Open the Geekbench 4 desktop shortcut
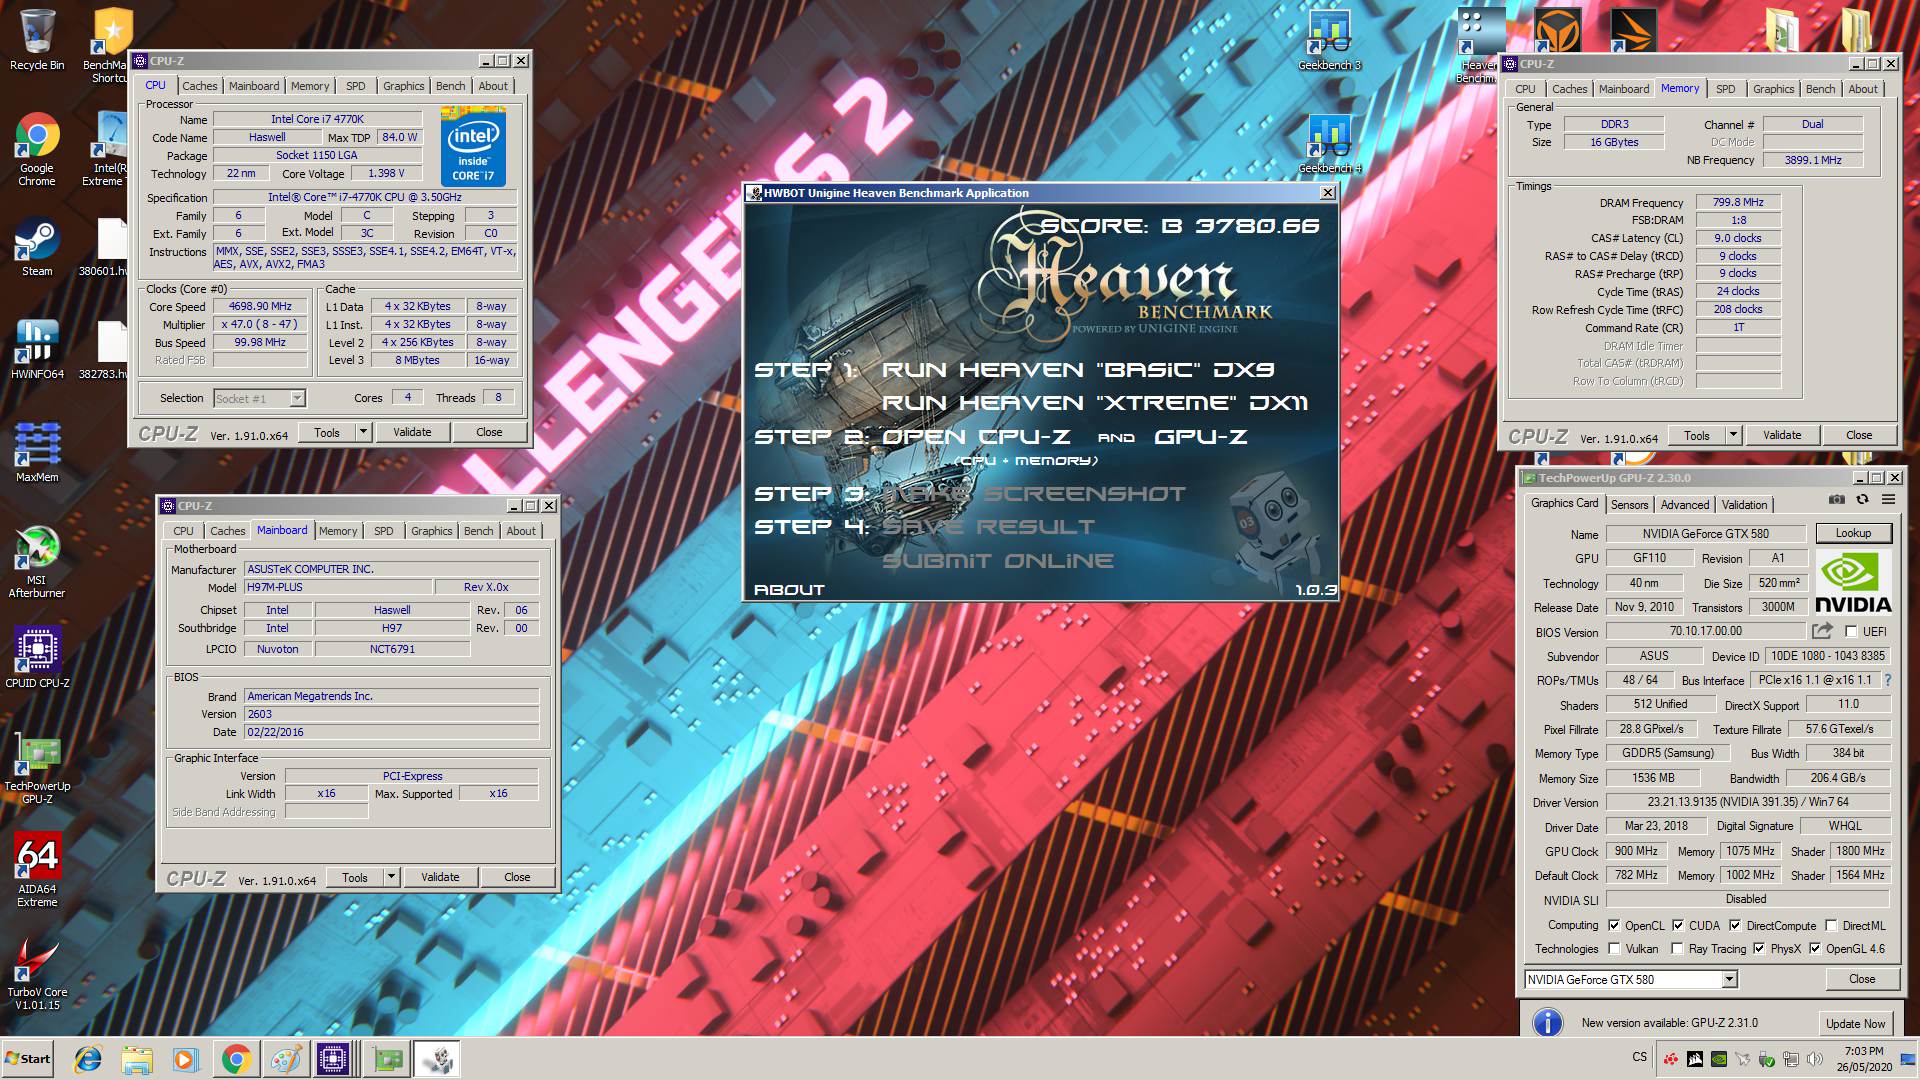This screenshot has width=1920, height=1080. (1329, 145)
